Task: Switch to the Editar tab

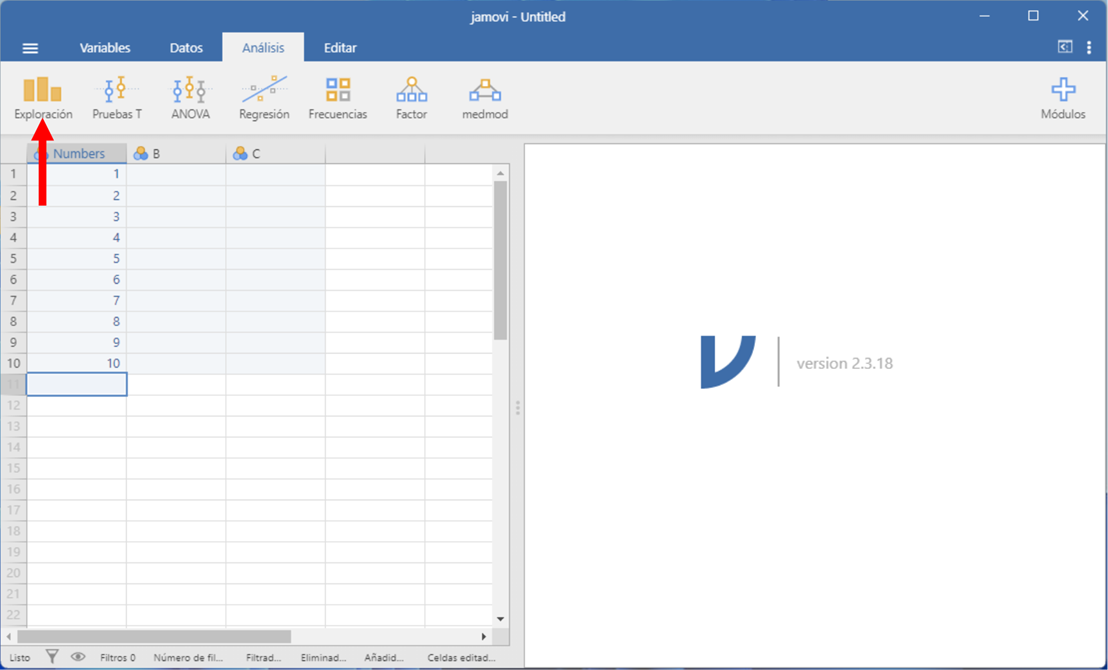Action: point(340,48)
